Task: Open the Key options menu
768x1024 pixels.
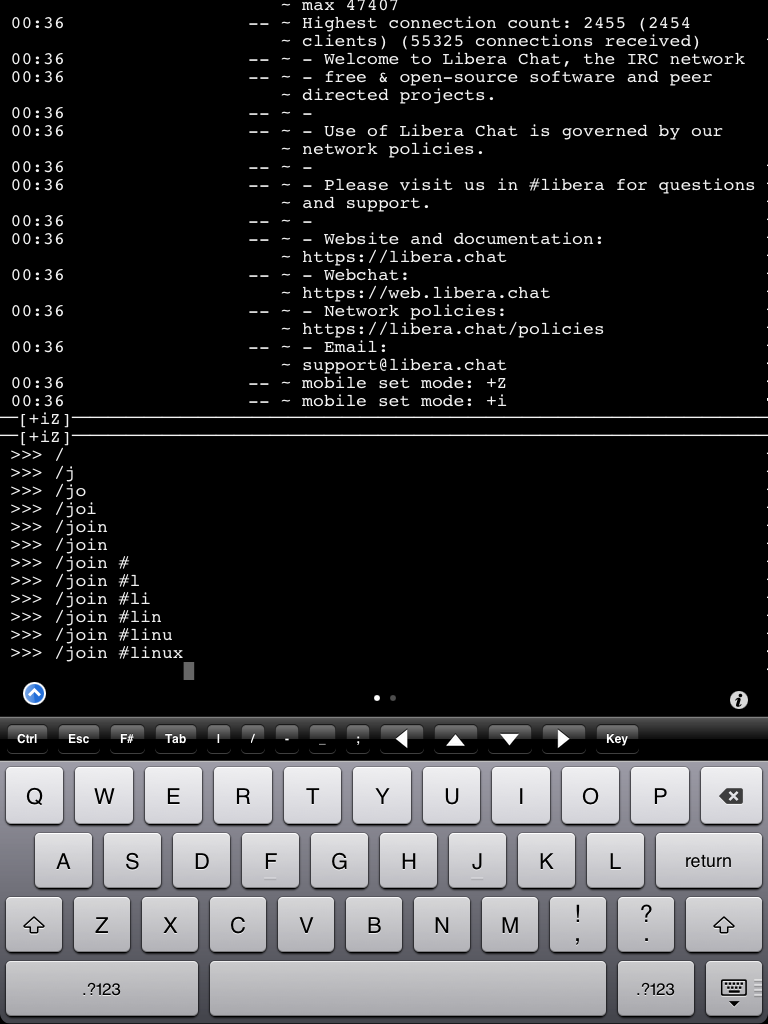Action: click(616, 739)
